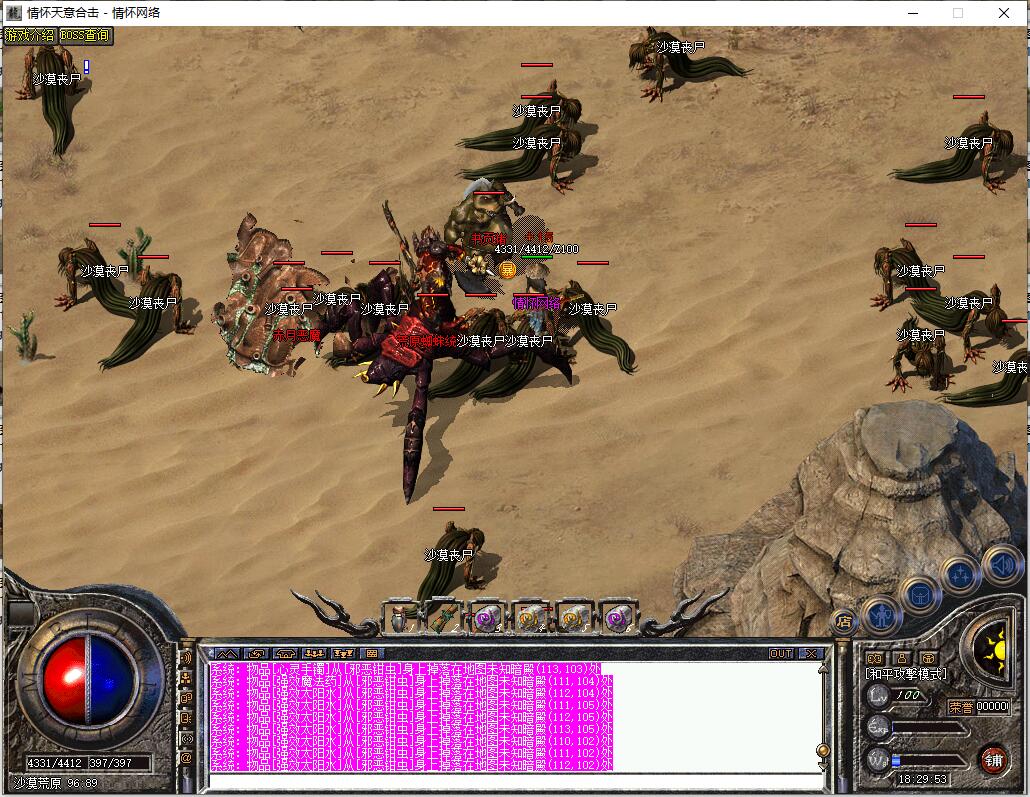
Task: Click the 18:29:53 clock display
Action: pos(922,779)
